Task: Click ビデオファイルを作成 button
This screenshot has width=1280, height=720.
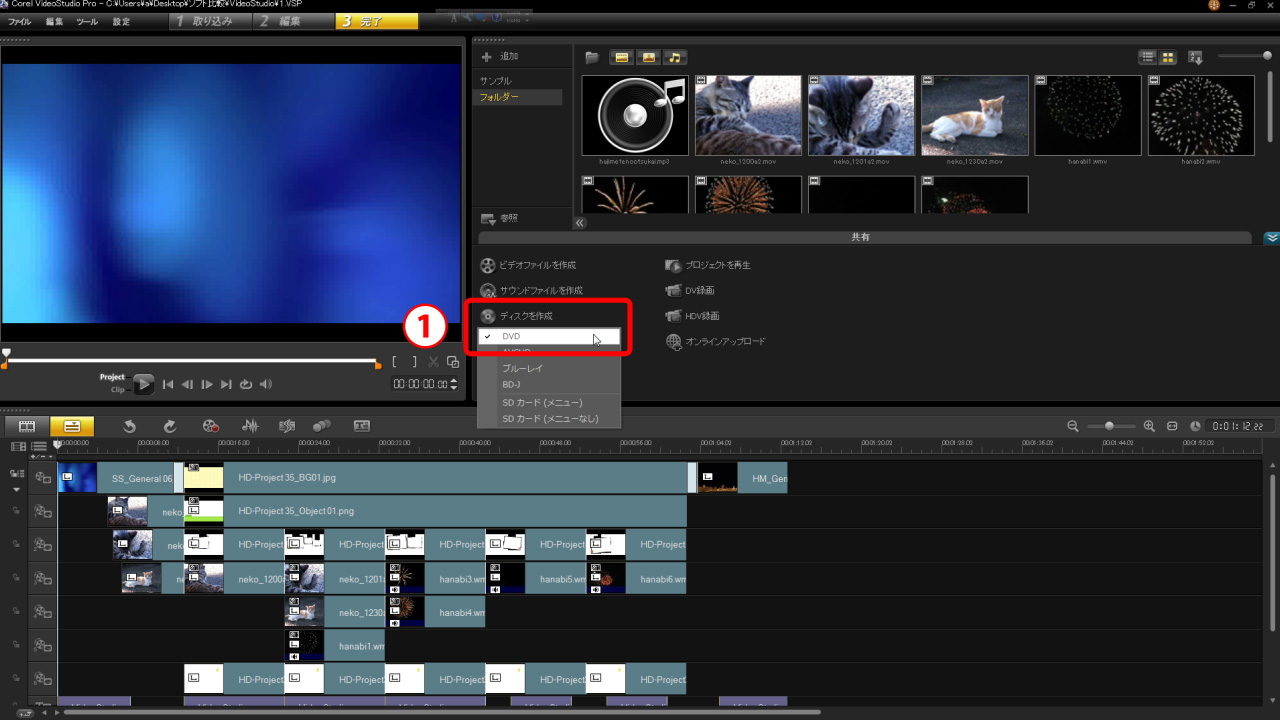Action: pos(538,265)
